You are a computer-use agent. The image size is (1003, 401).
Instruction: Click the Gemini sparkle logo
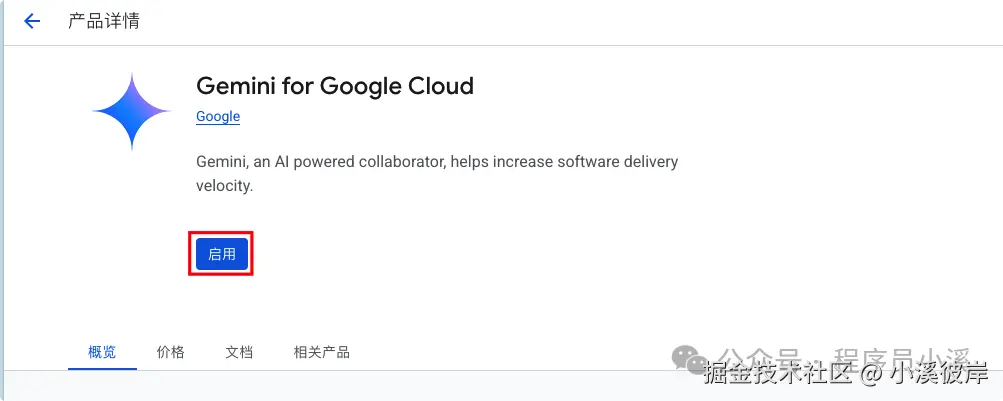(x=132, y=112)
